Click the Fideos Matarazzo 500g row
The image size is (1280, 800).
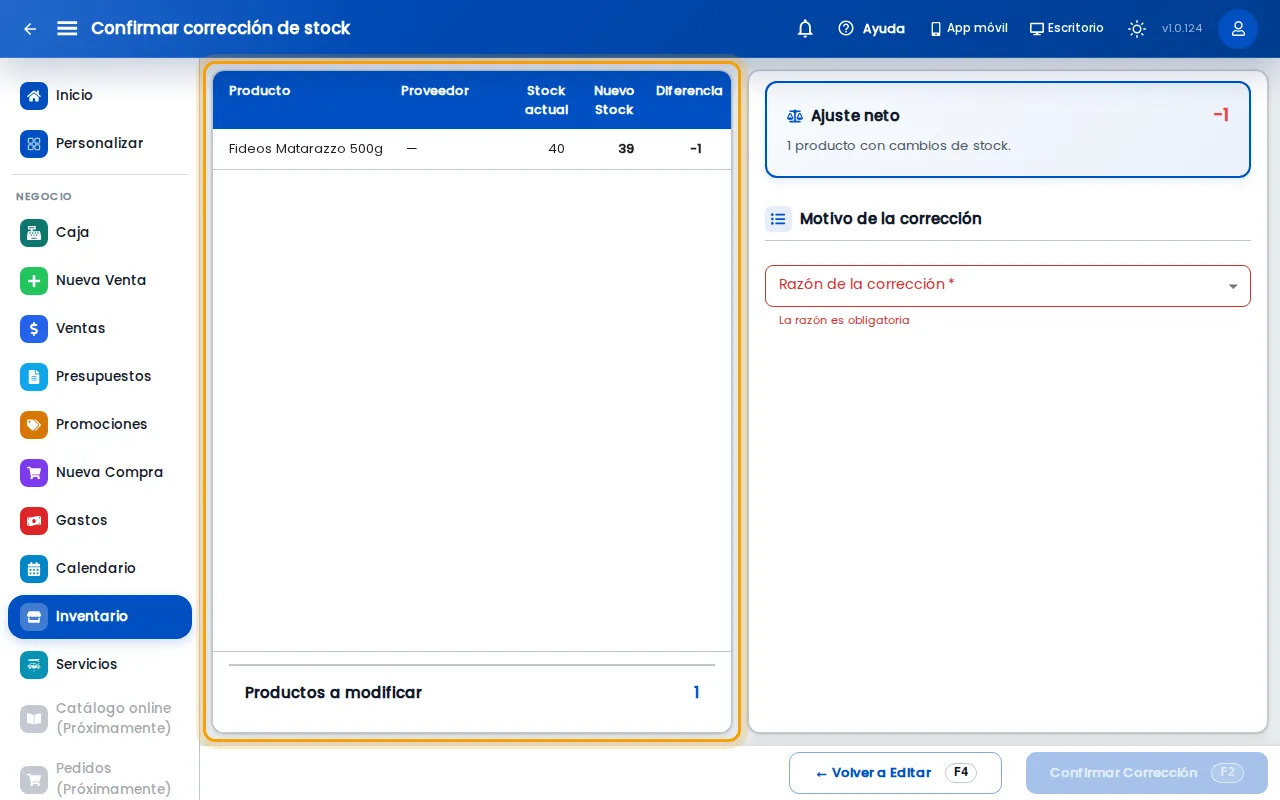click(472, 149)
